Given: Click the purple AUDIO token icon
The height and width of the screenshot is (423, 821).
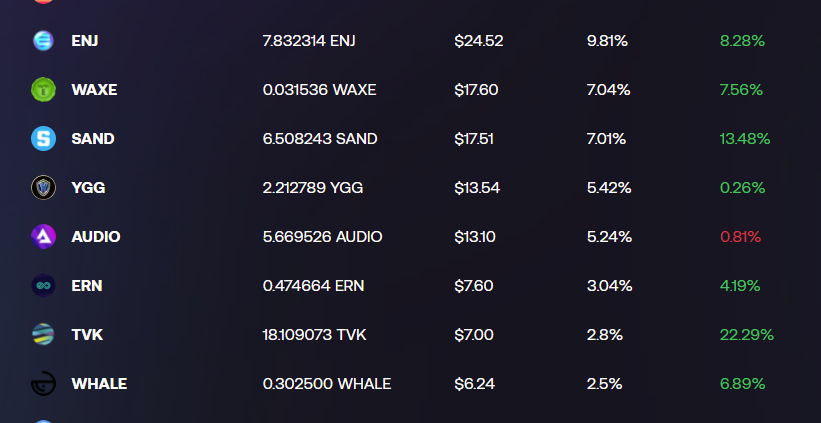Looking at the screenshot, I should tap(43, 236).
